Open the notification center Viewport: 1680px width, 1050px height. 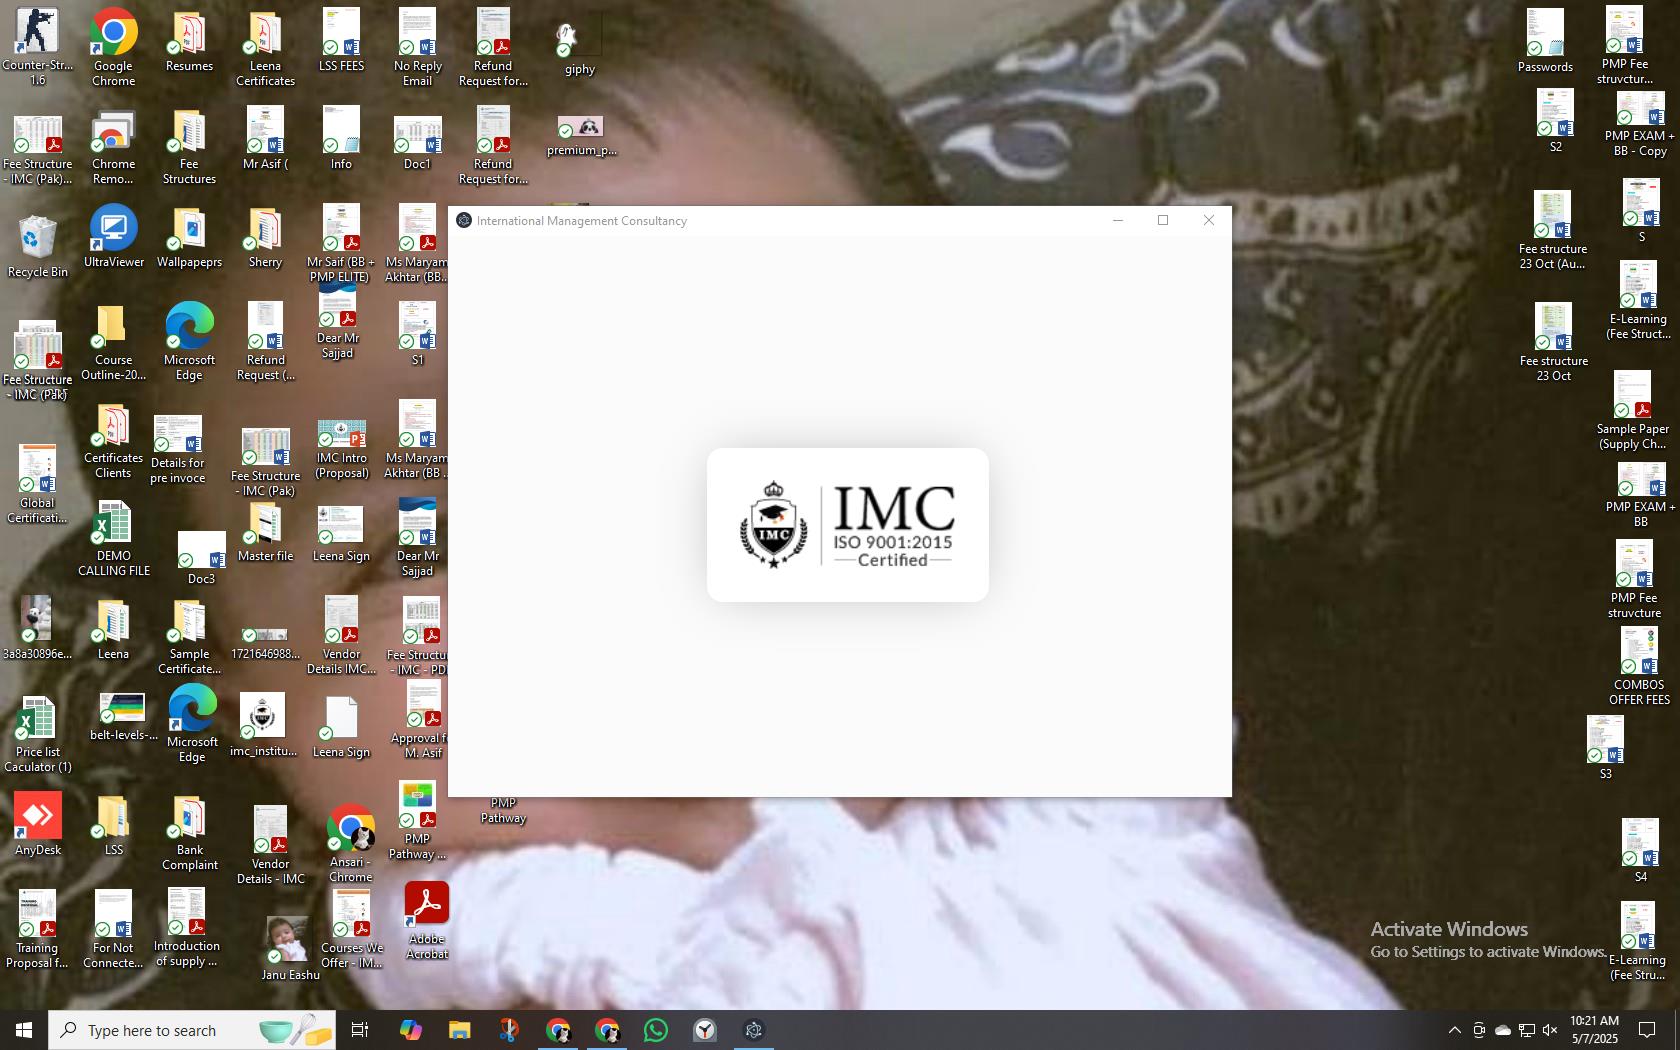click(1647, 1030)
